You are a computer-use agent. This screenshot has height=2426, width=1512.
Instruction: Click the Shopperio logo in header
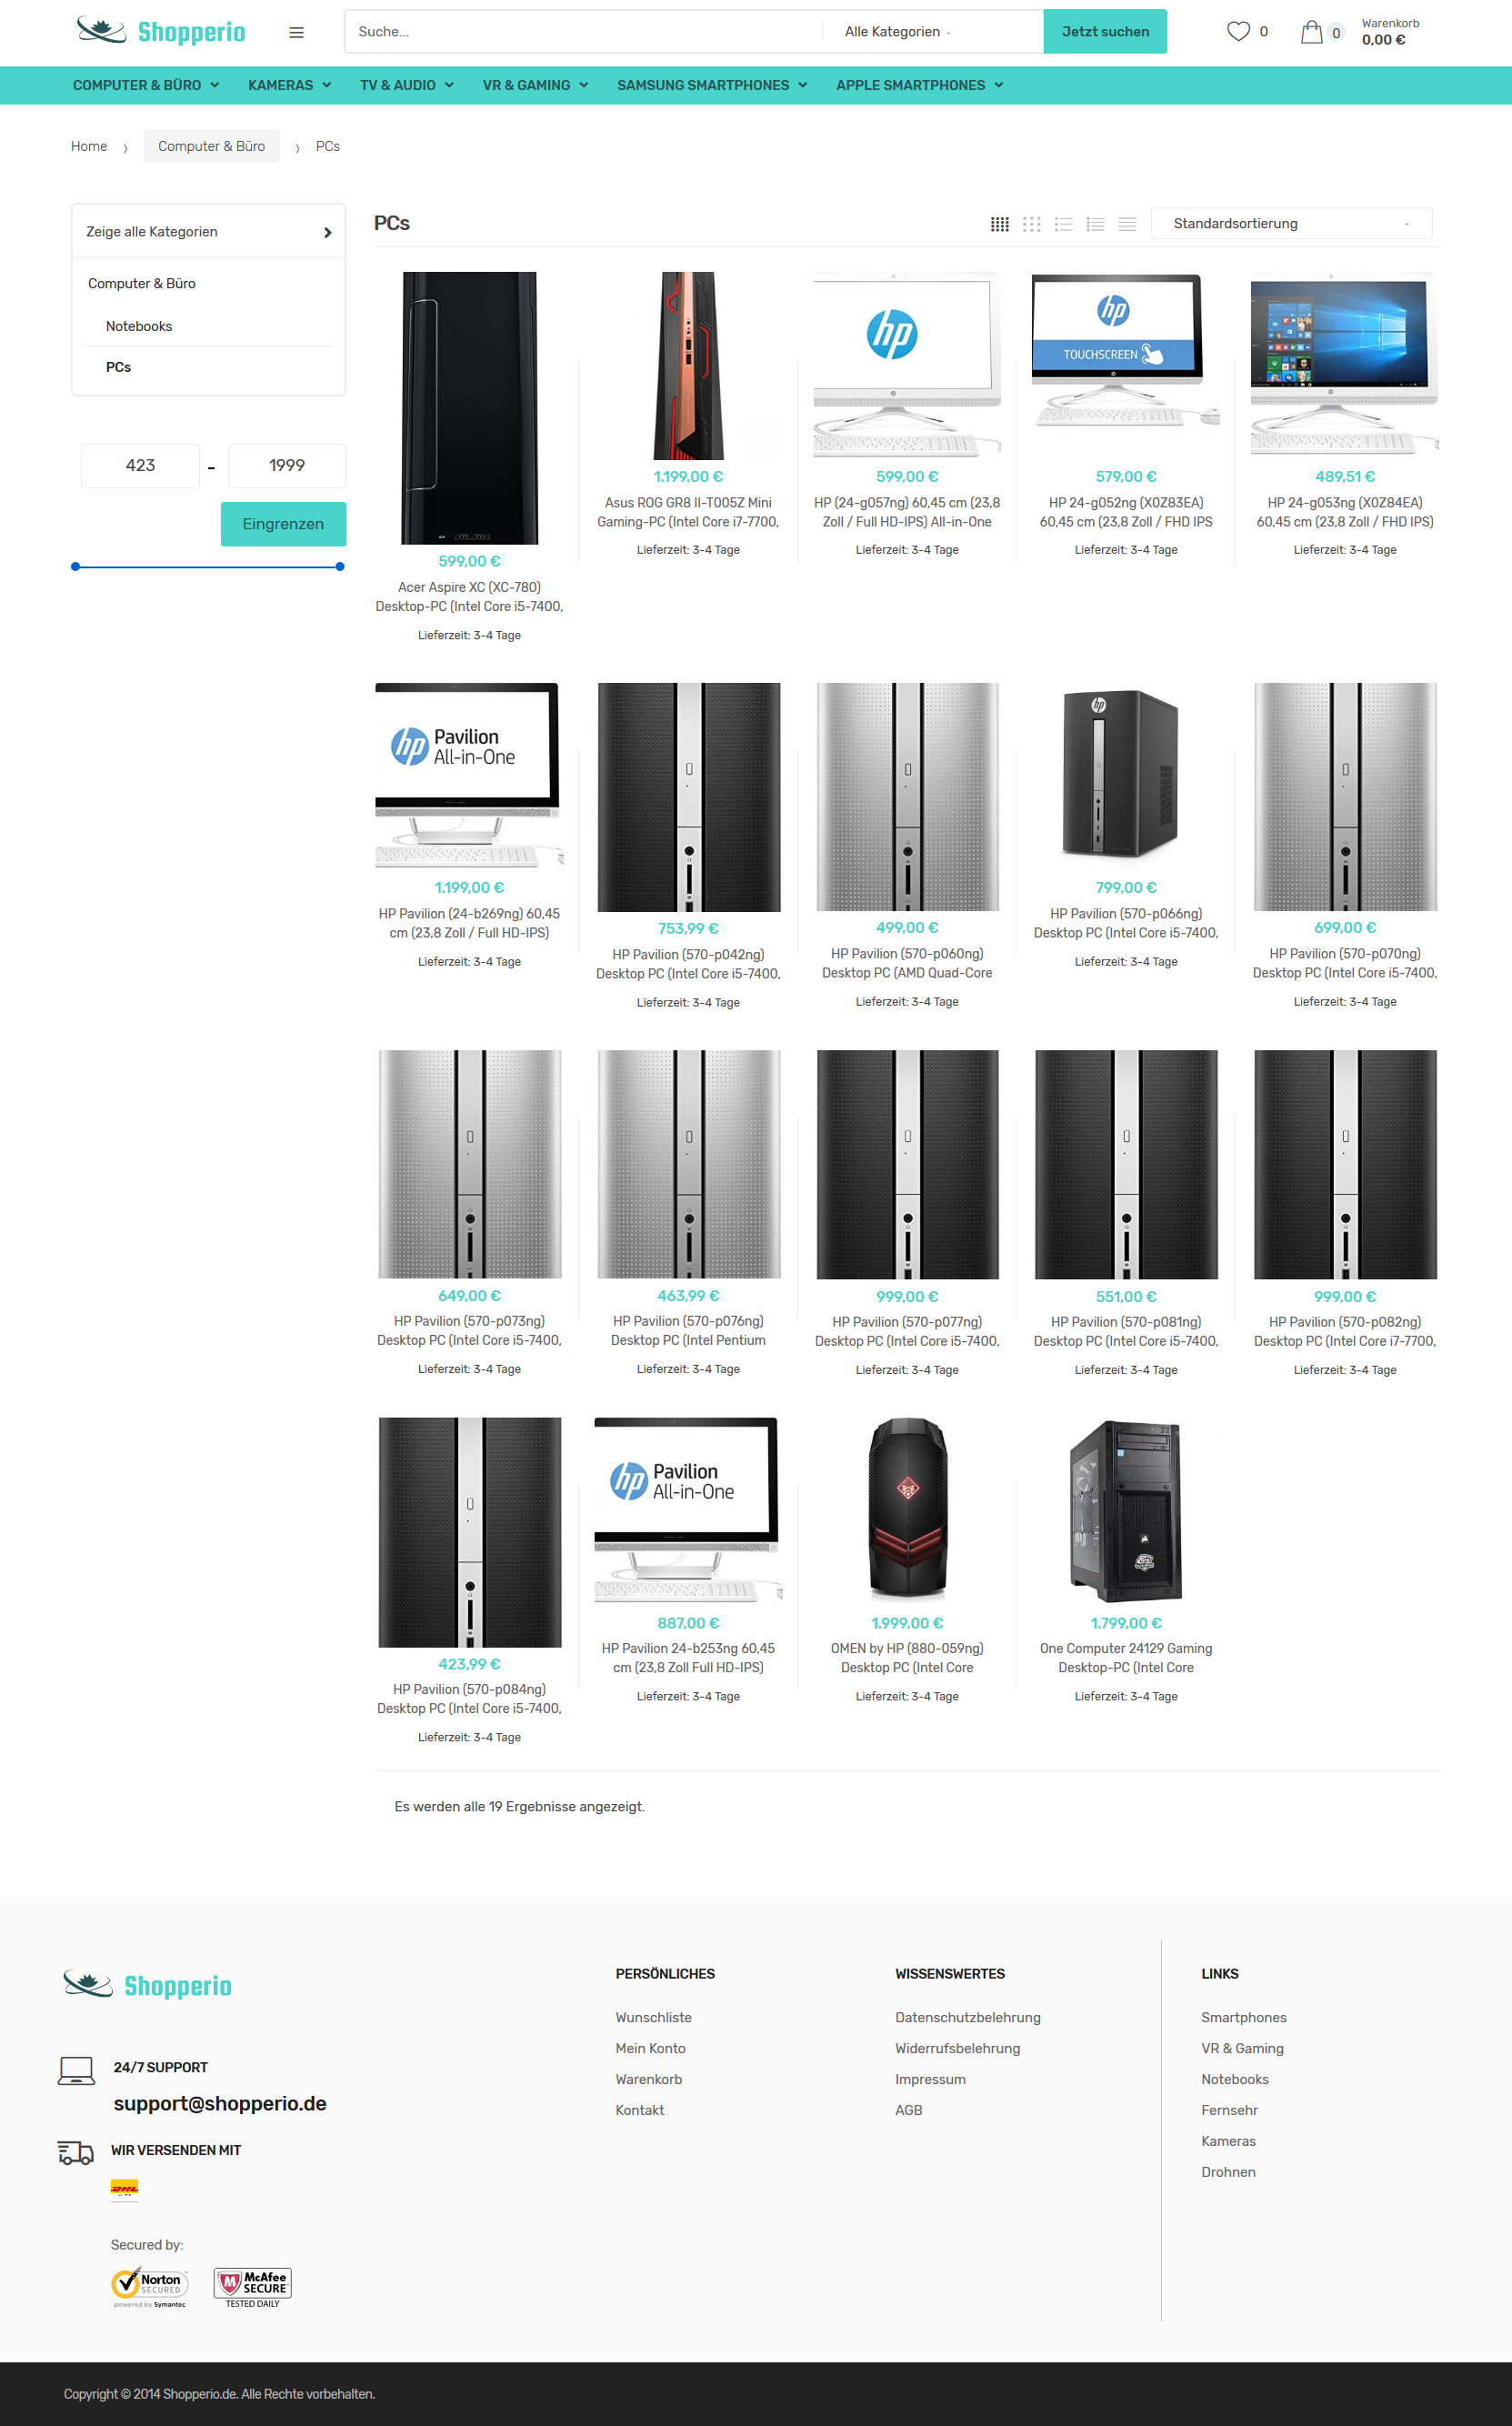tap(161, 32)
